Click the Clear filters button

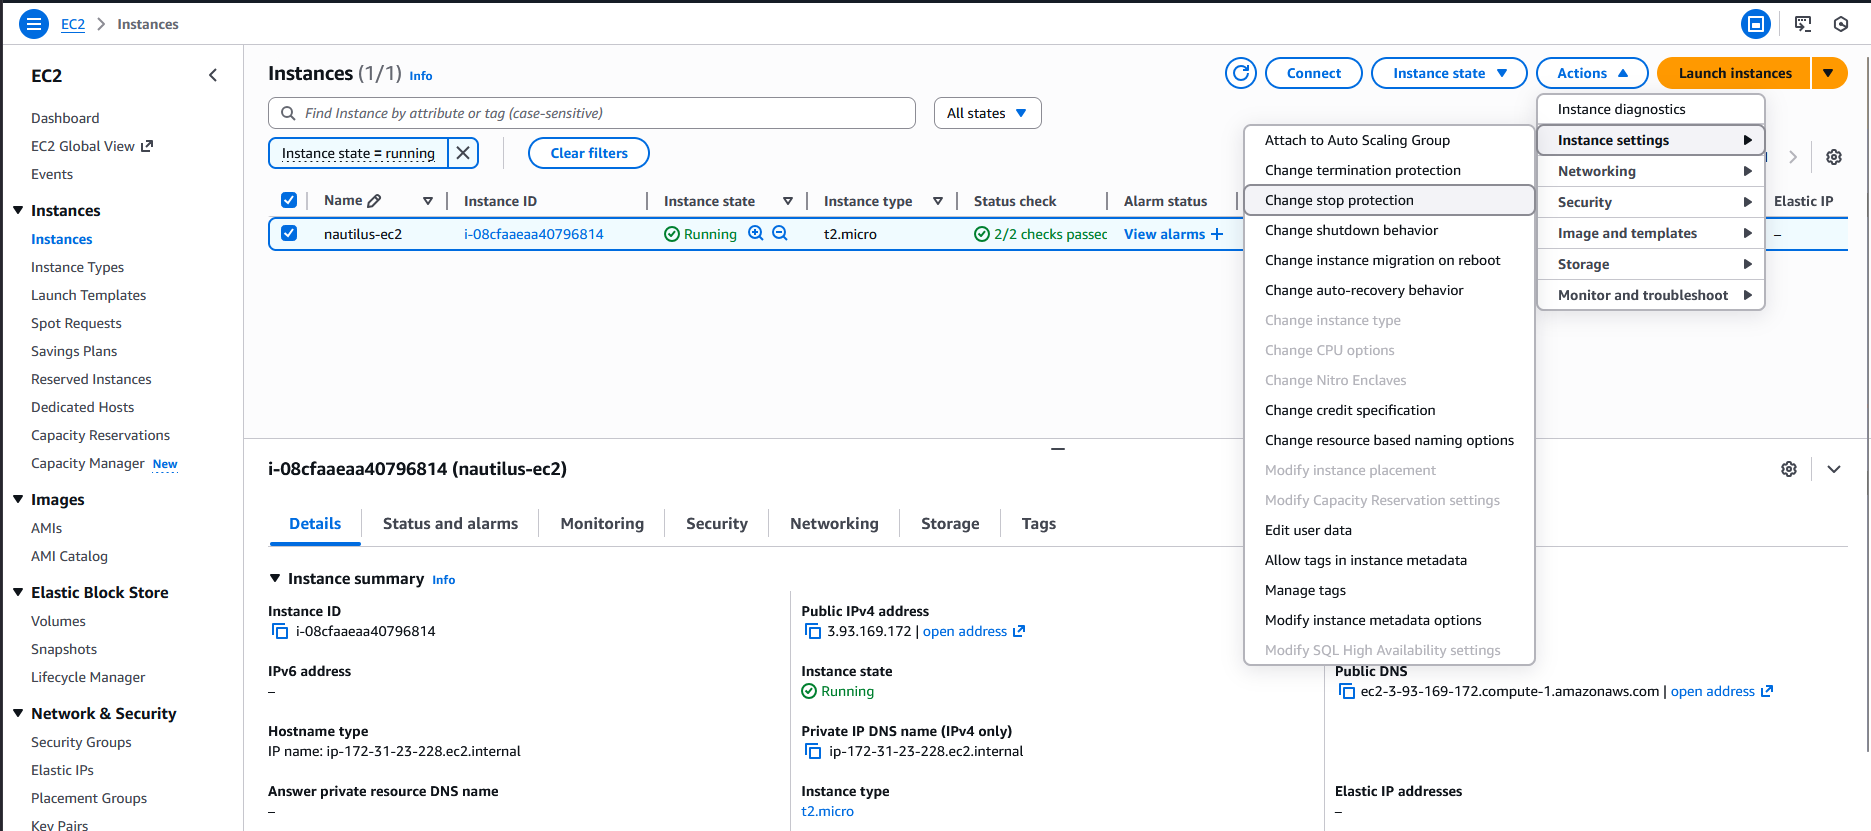[x=589, y=153]
